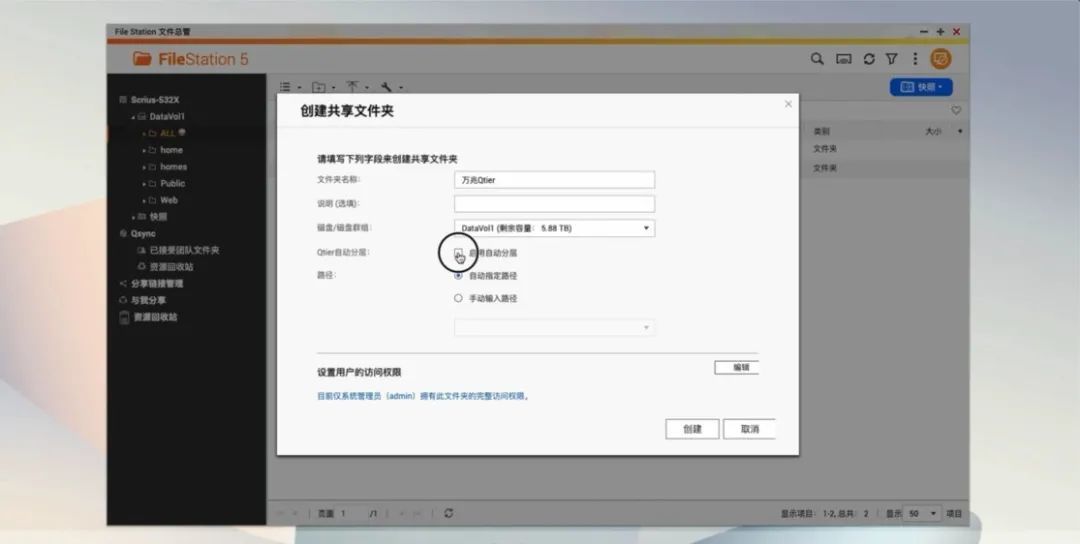Click the search magnifier icon
The height and width of the screenshot is (544, 1080).
pos(817,59)
